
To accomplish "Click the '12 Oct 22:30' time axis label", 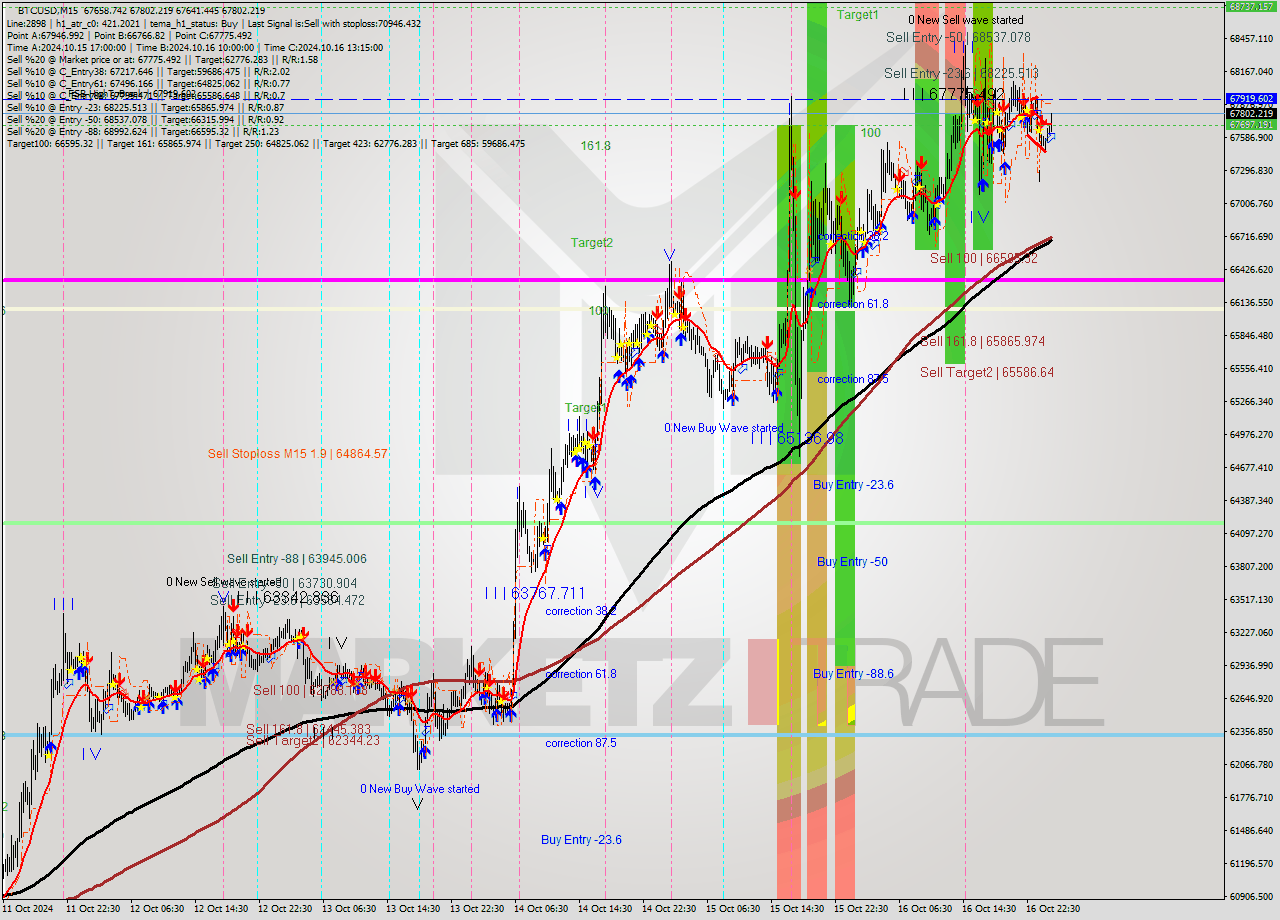I will coord(286,909).
